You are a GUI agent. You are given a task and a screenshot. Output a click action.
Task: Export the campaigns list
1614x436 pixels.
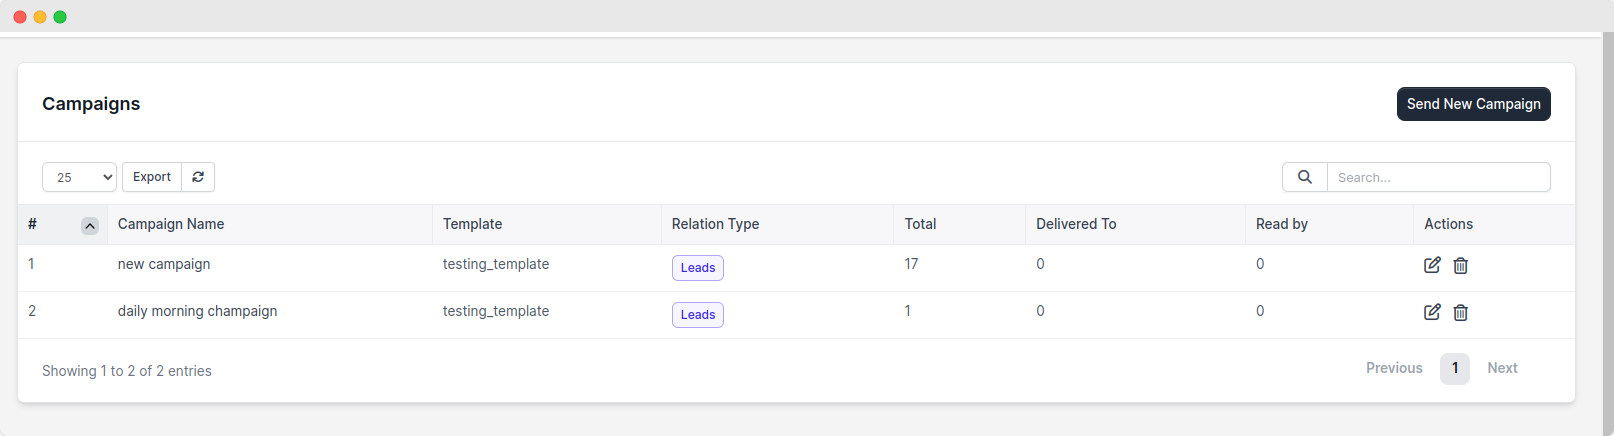152,177
